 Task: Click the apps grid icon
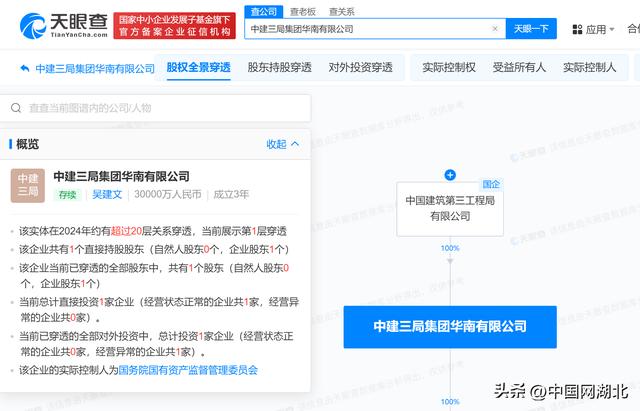pos(577,29)
